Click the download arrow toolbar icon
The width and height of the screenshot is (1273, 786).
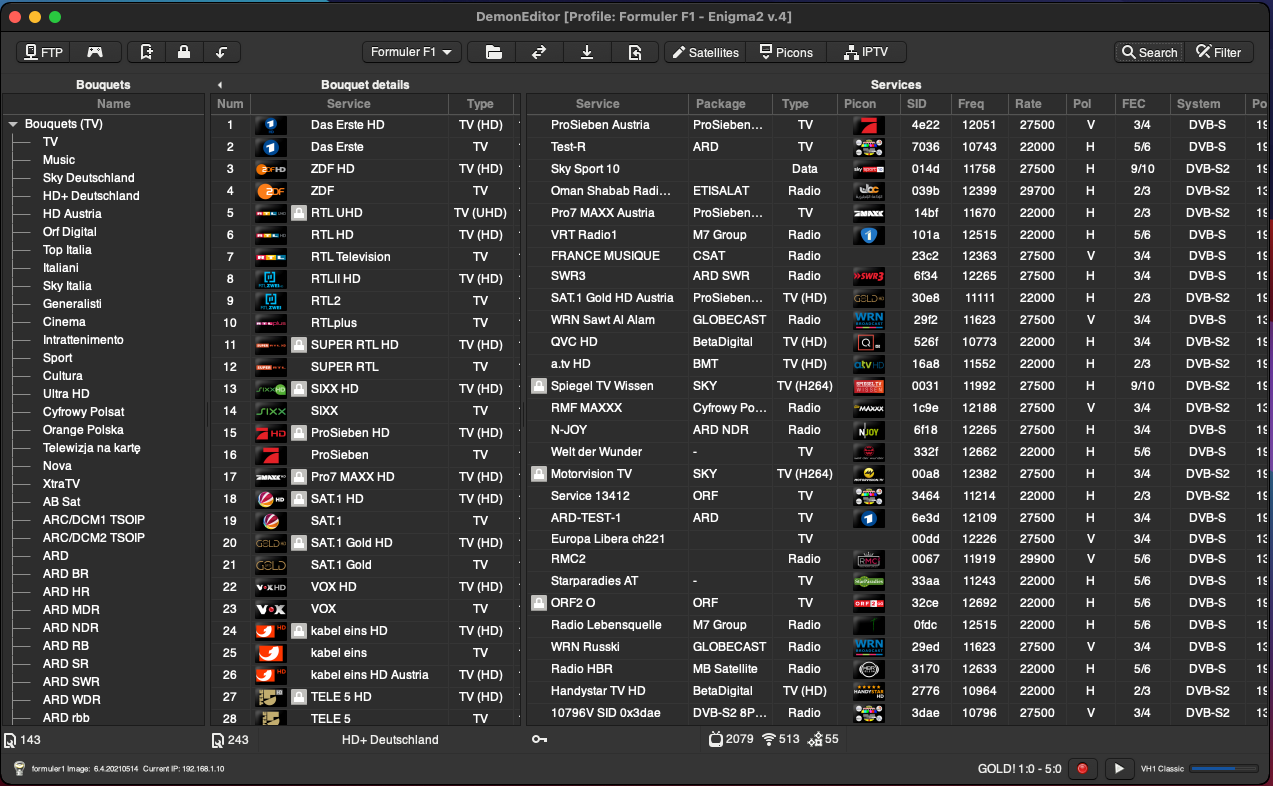[x=587, y=52]
